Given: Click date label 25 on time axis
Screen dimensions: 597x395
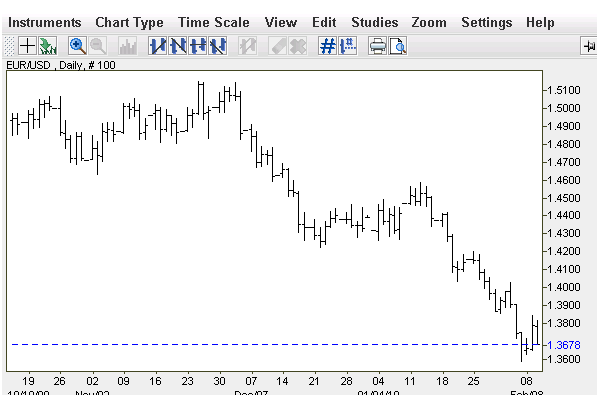Looking at the screenshot, I should pyautogui.click(x=473, y=381).
